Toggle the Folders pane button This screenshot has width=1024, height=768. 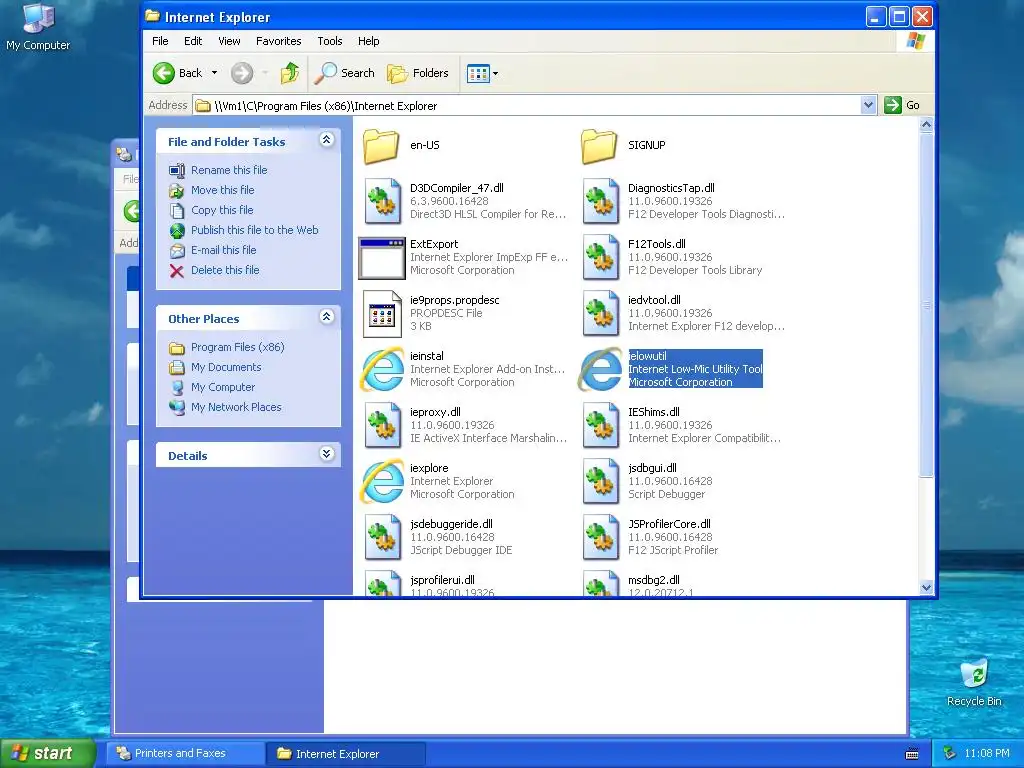coord(418,73)
